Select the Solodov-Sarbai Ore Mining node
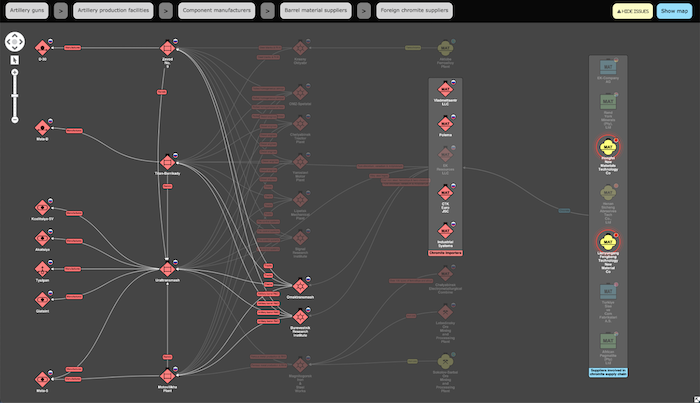This screenshot has width=700, height=403. tap(445, 361)
